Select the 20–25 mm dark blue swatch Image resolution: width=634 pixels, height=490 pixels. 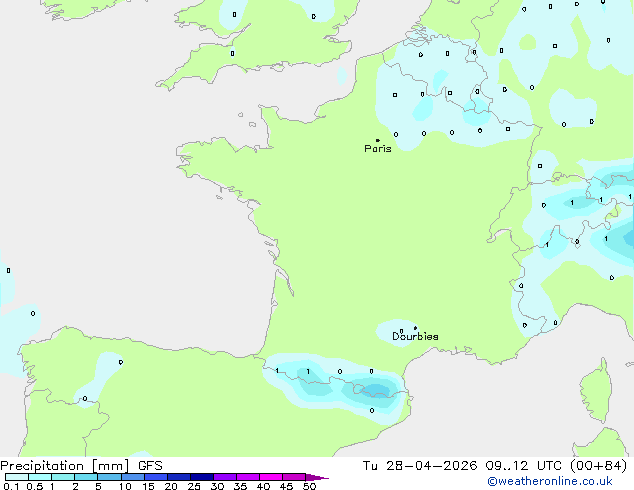(178, 477)
